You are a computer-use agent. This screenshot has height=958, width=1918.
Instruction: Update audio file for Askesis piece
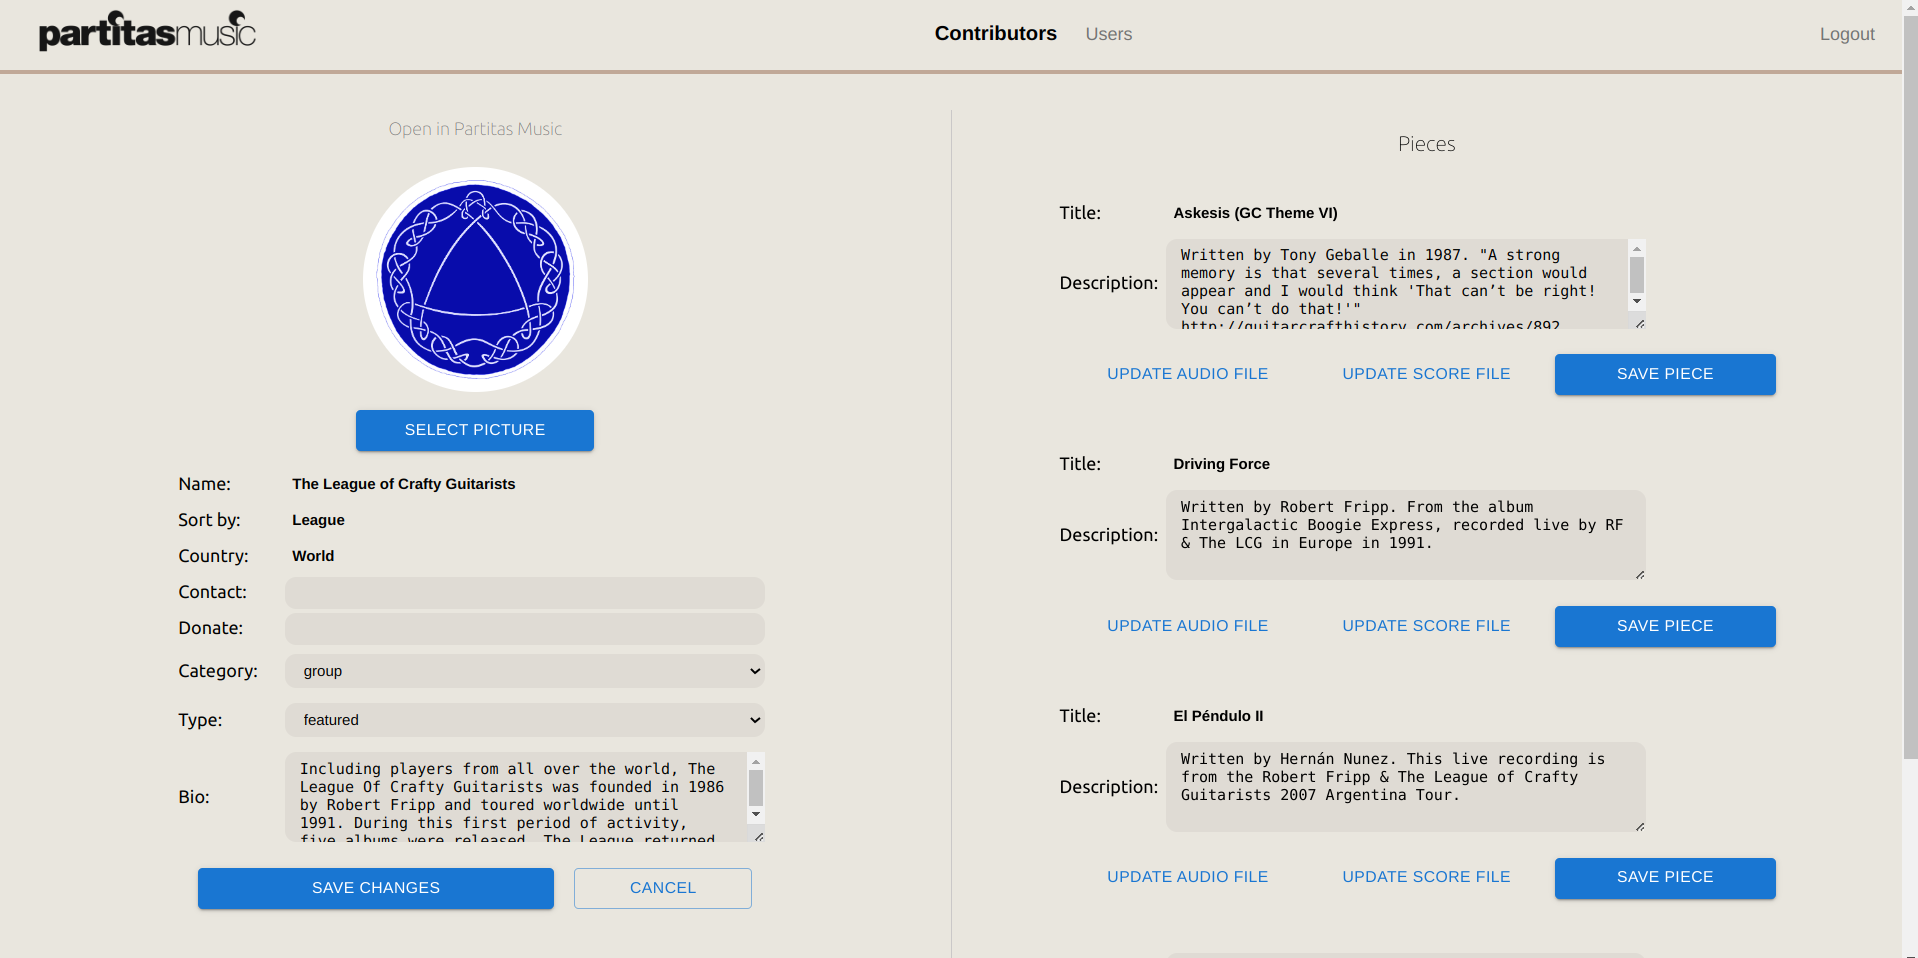point(1187,374)
